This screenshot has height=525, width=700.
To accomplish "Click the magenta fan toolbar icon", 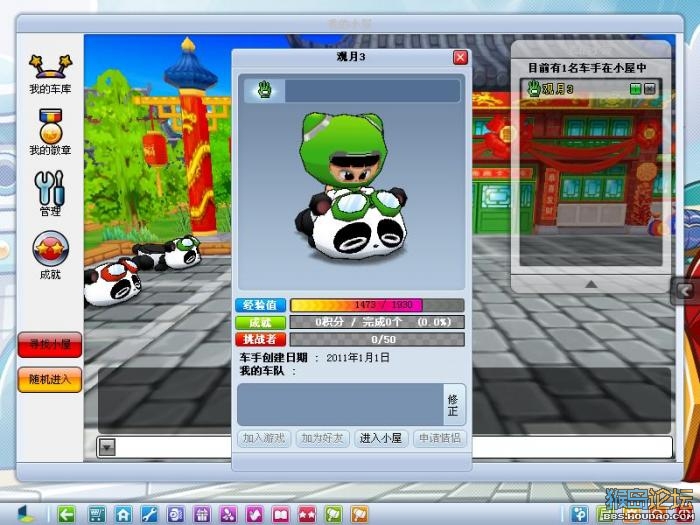I will point(228,514).
